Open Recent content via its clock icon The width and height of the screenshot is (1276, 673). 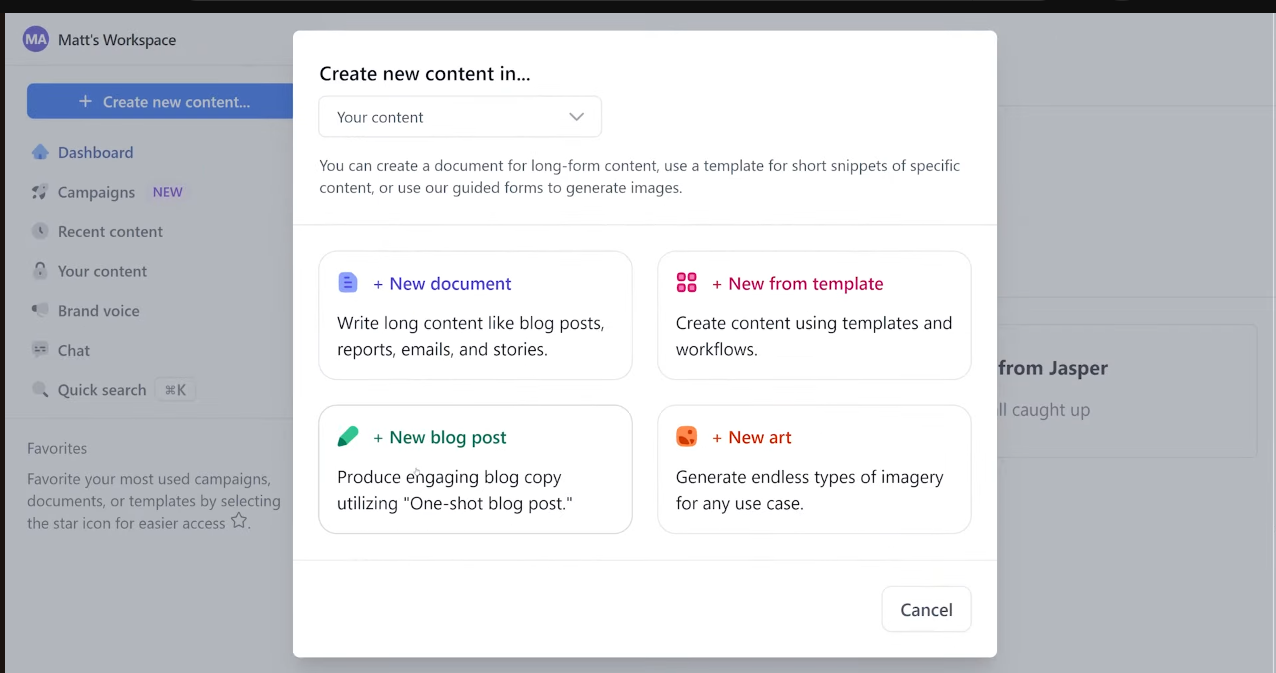[39, 231]
